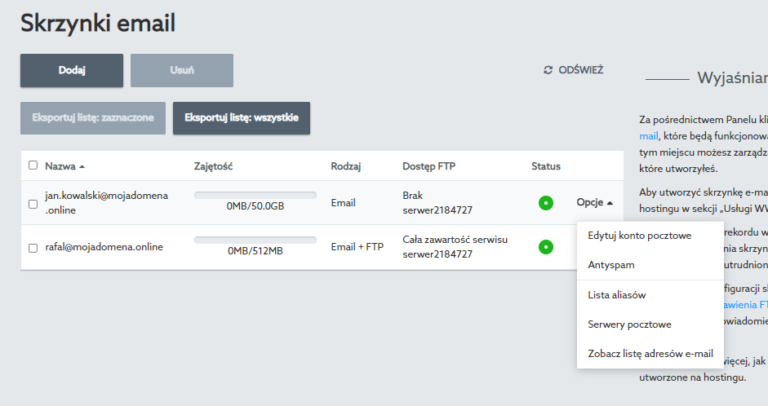Choose Edytuj konto pocztowe from menu
This screenshot has width=768, height=406.
639,236
